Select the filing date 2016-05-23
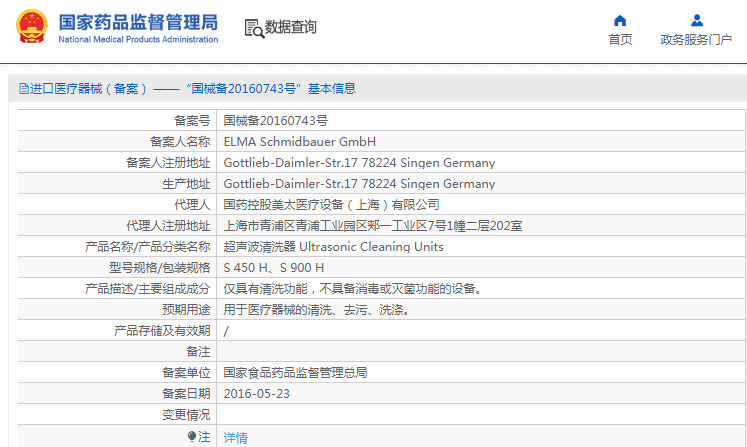This screenshot has height=447, width=747. pos(256,394)
